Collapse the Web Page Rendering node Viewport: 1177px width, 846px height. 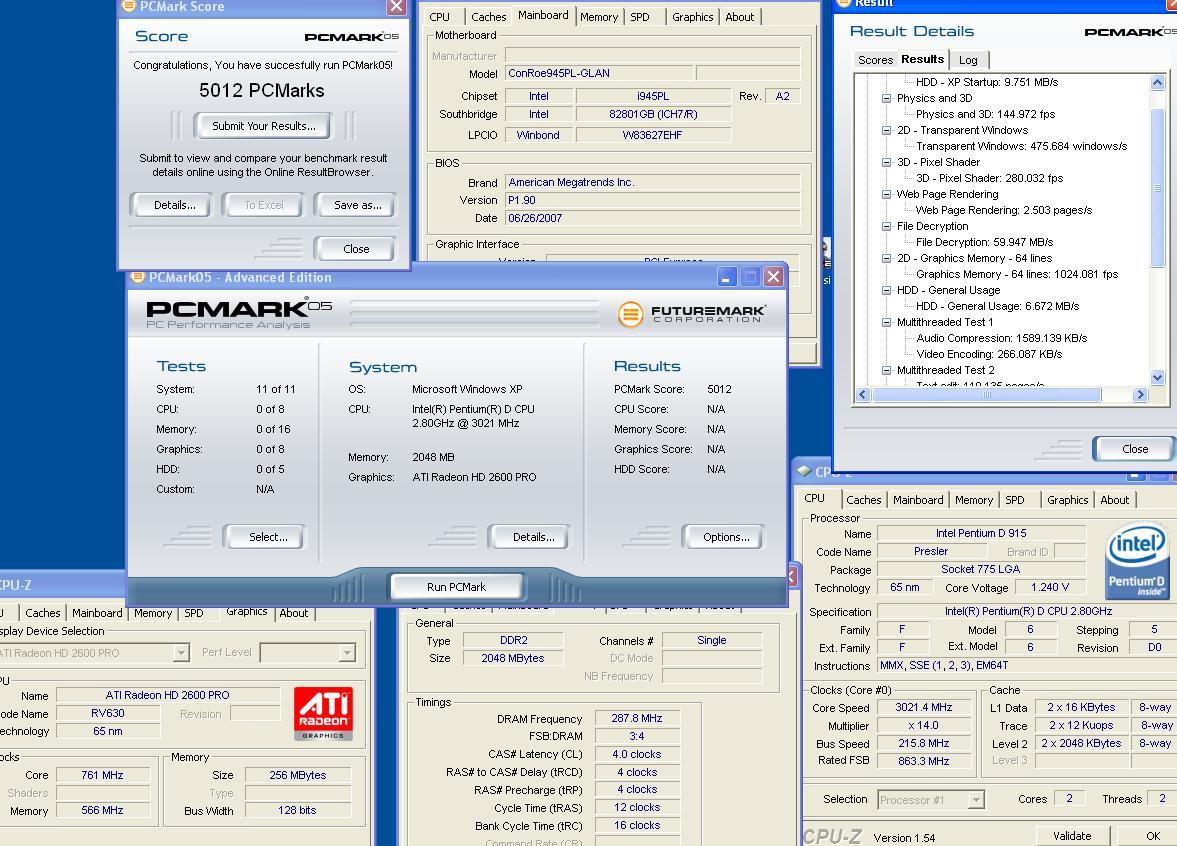point(887,194)
